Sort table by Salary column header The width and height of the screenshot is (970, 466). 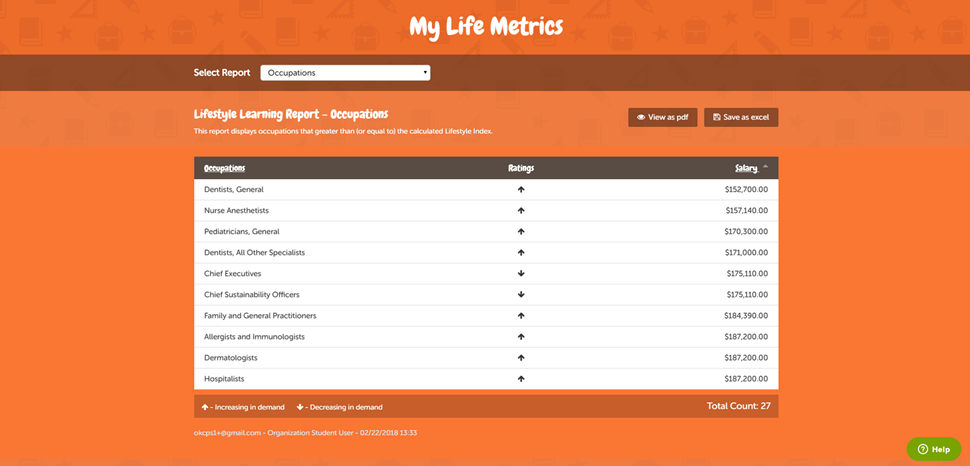pos(746,168)
